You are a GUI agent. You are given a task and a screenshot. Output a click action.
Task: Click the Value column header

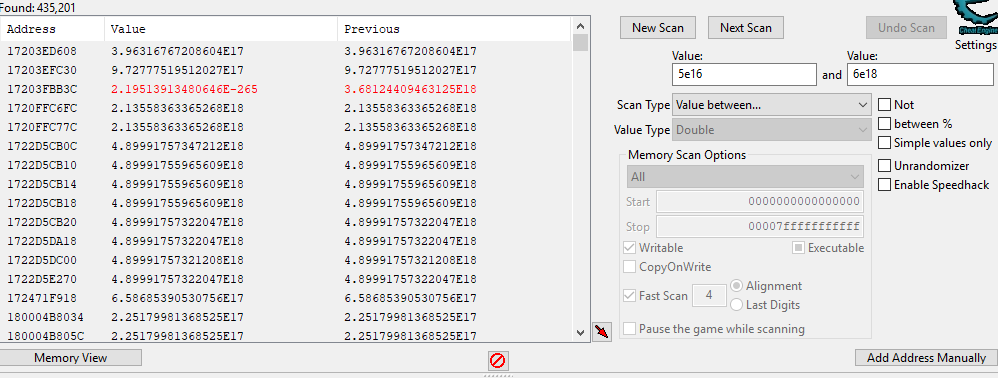point(221,29)
